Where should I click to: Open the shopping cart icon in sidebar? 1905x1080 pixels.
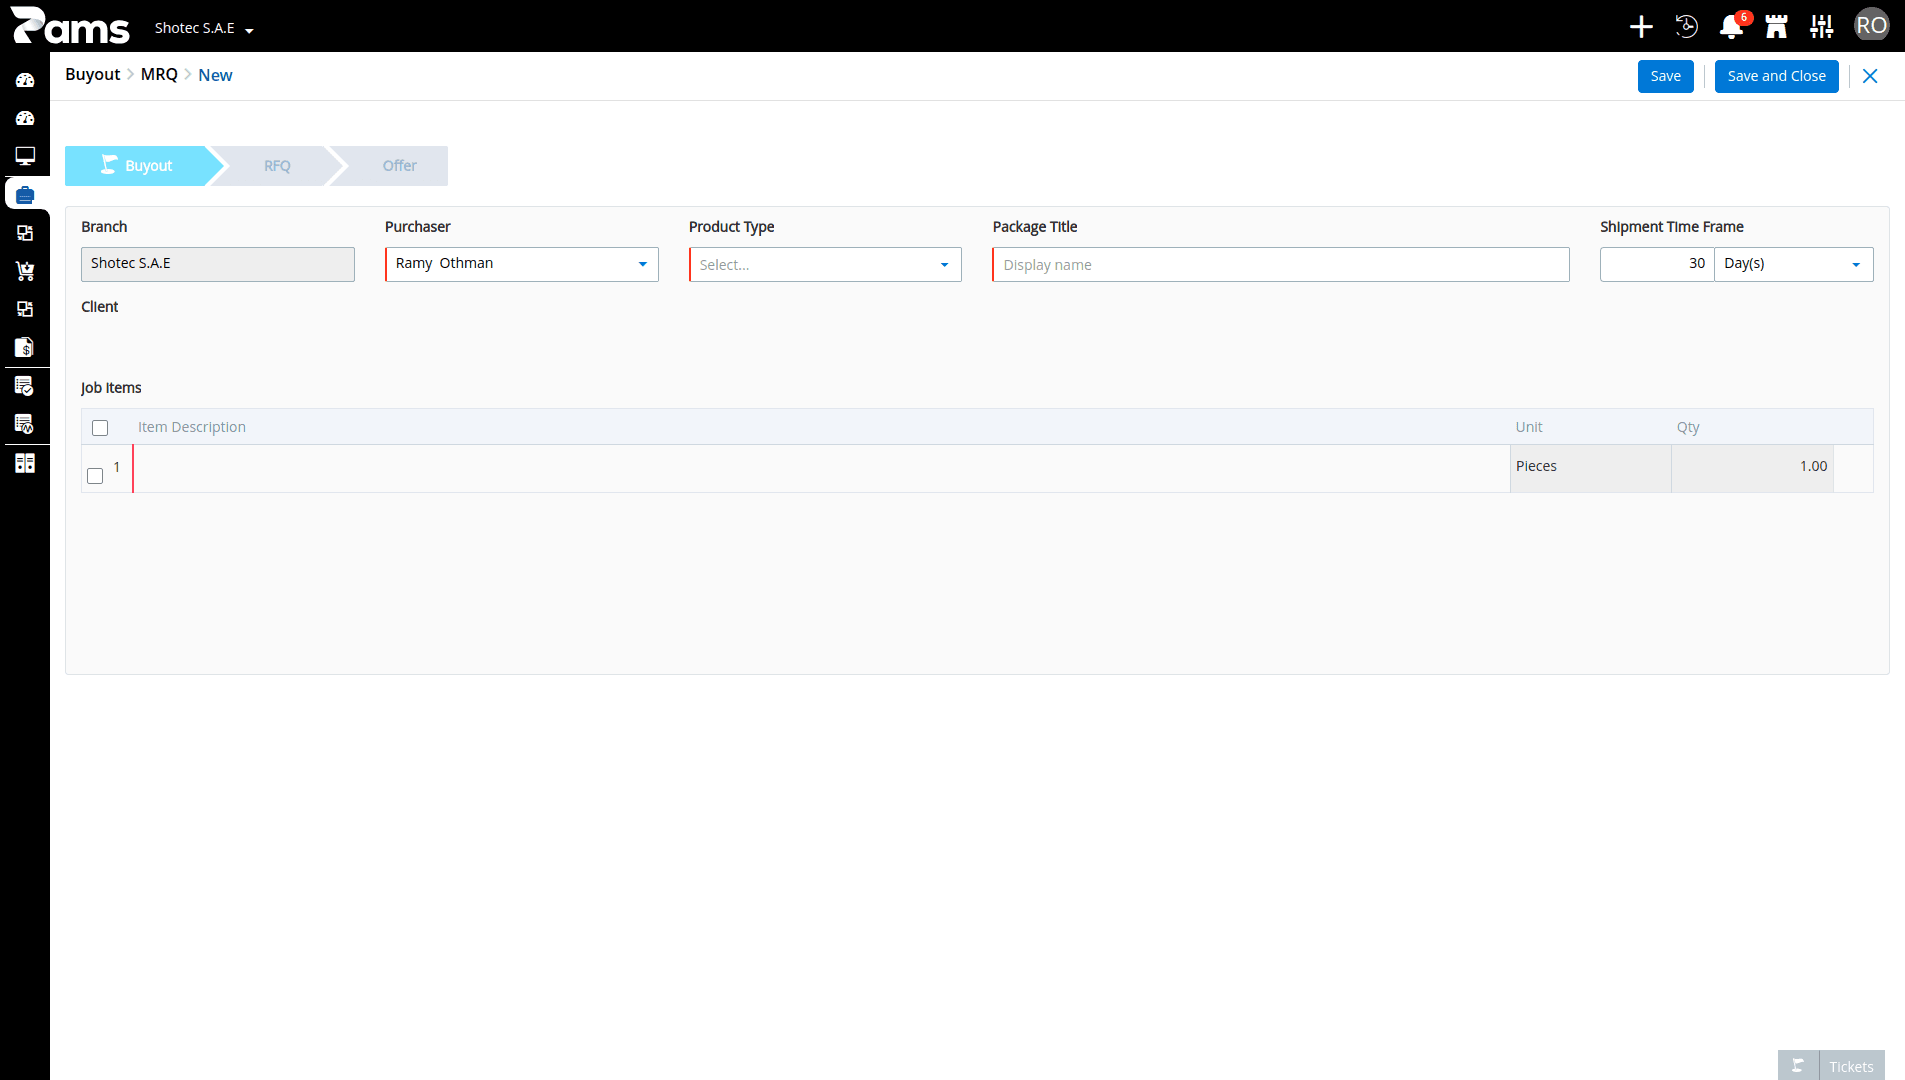pyautogui.click(x=25, y=271)
